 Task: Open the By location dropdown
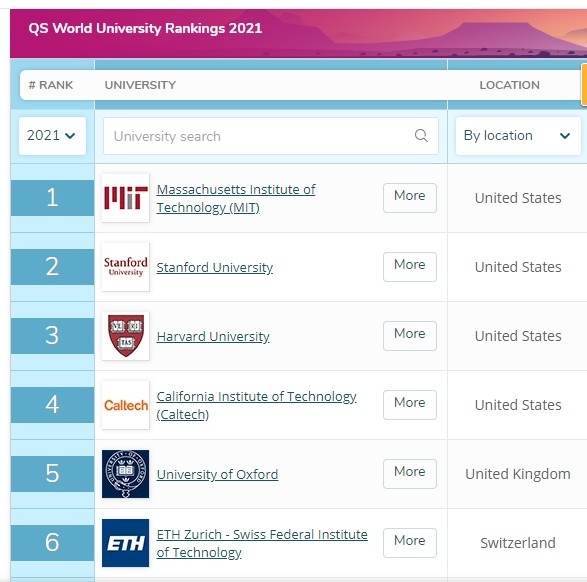[x=518, y=135]
